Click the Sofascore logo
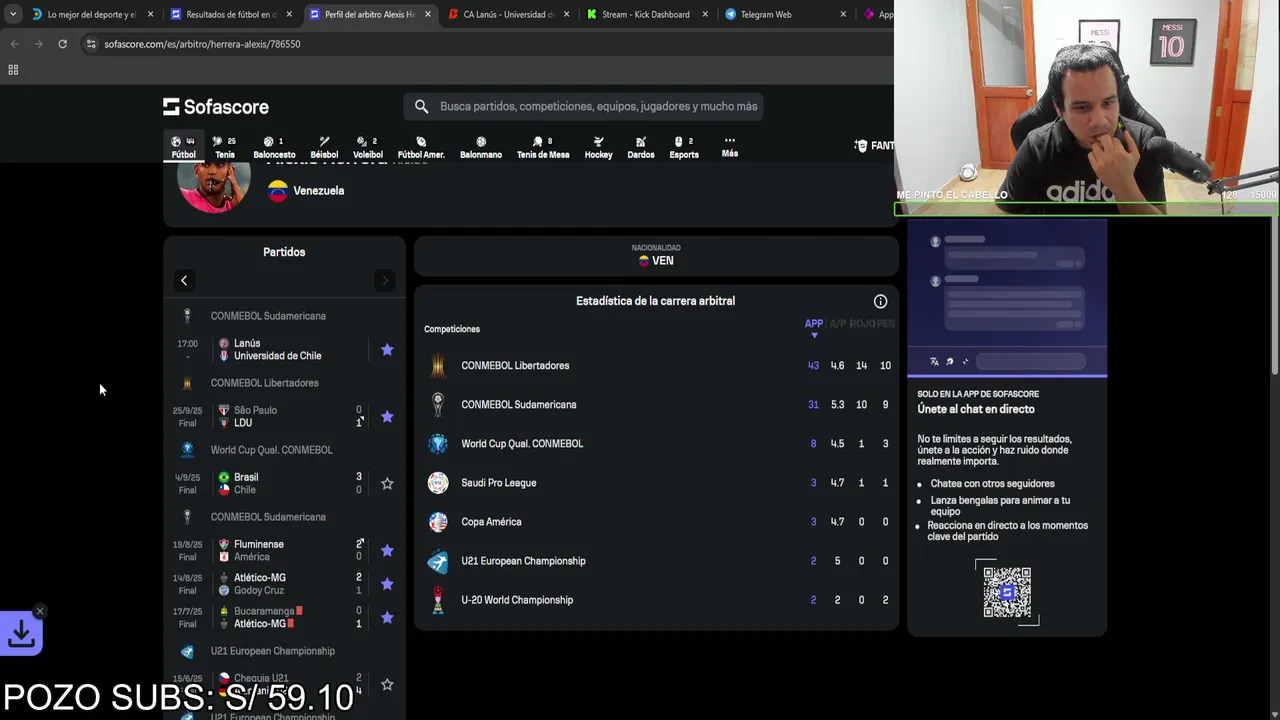Image resolution: width=1280 pixels, height=720 pixels. coord(216,106)
